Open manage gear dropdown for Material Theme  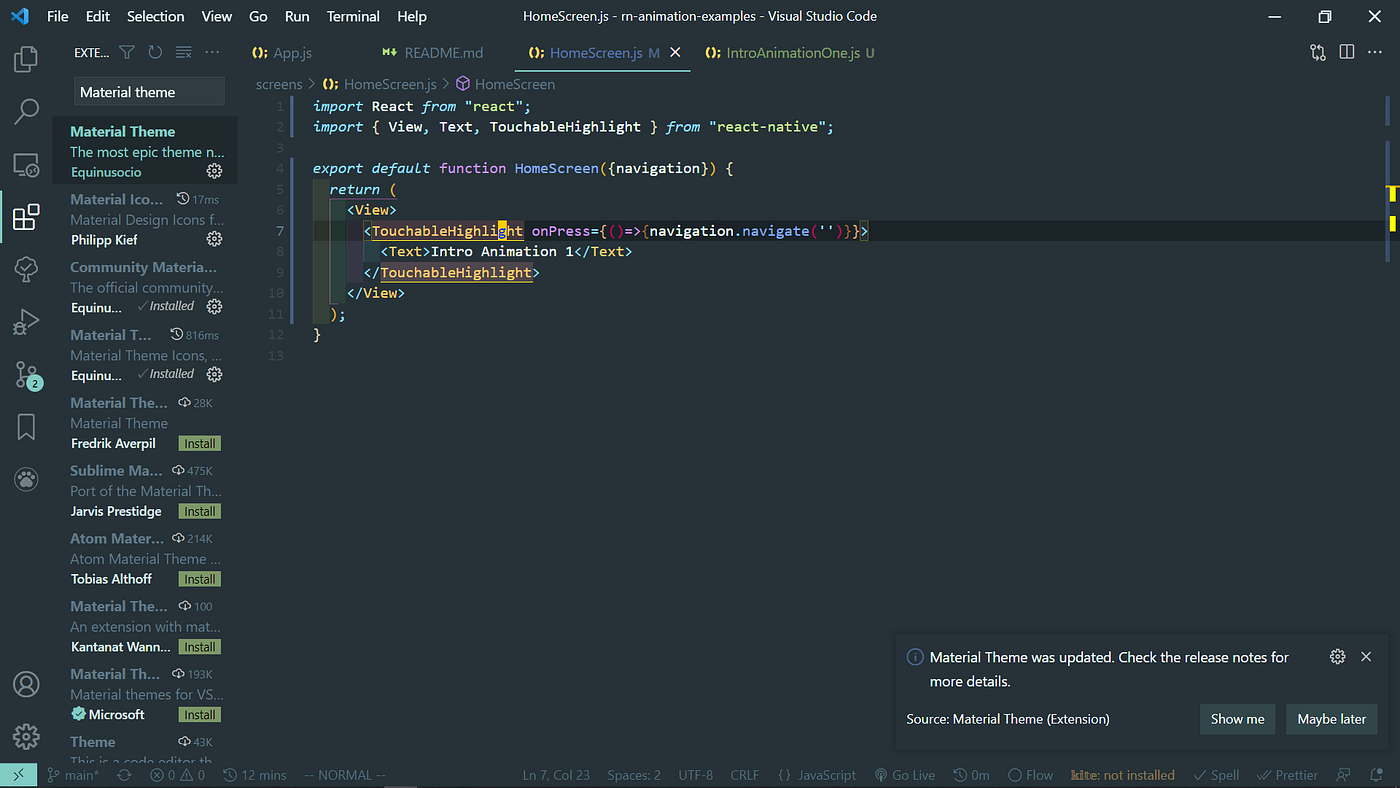click(214, 171)
